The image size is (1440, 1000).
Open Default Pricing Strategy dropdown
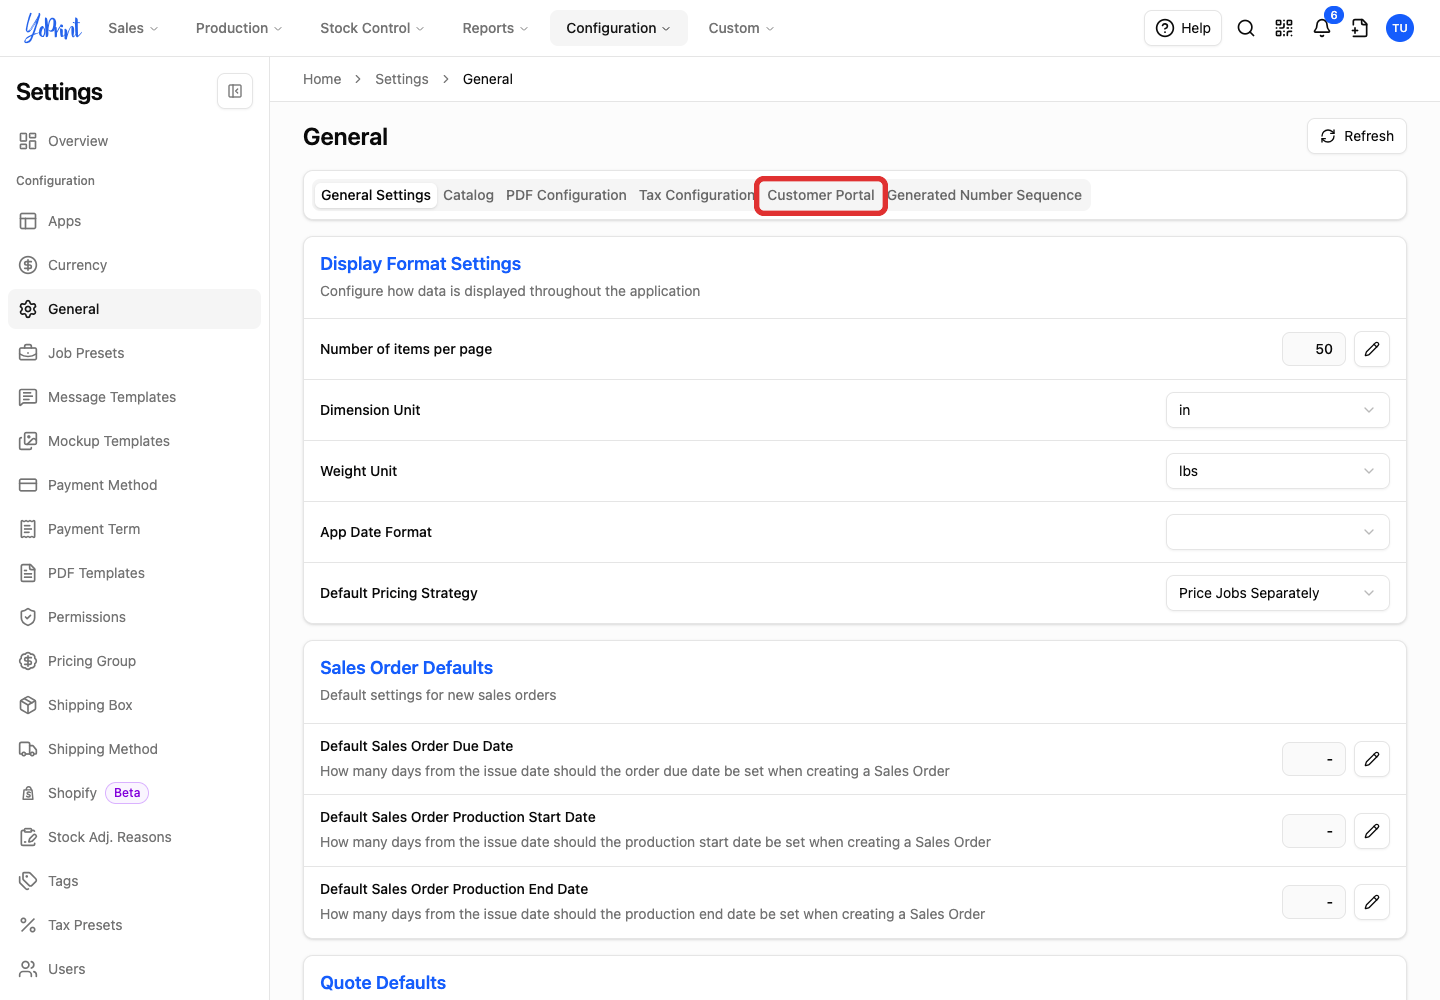[1277, 593]
